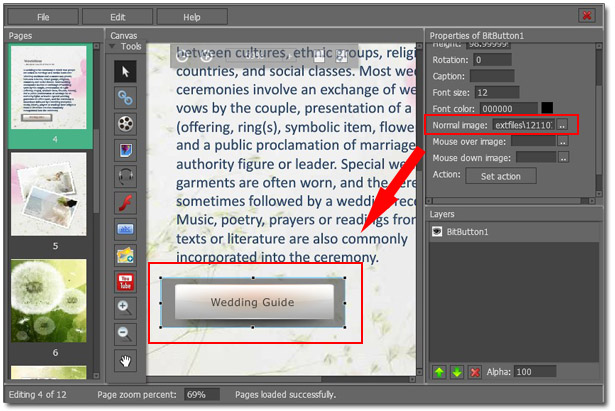The height and width of the screenshot is (411, 615).
Task: Select the zoom in magnifier
Action: pos(125,308)
